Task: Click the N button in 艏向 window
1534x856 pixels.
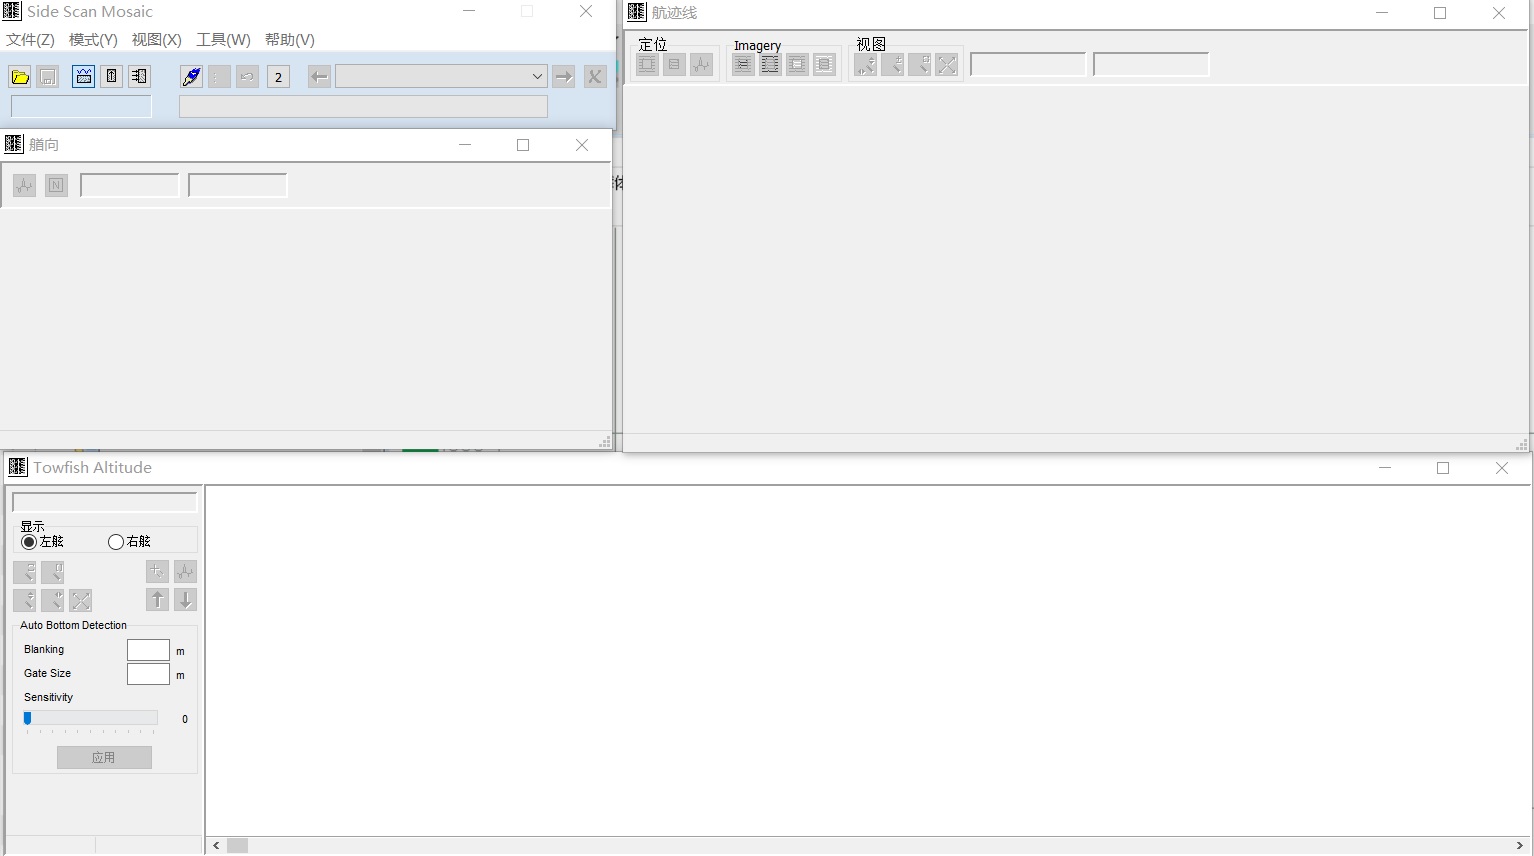Action: pos(56,185)
